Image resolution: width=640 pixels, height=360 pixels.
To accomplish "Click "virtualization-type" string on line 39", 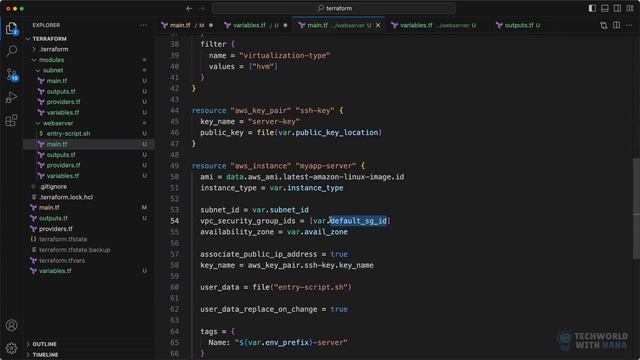I will pyautogui.click(x=284, y=56).
